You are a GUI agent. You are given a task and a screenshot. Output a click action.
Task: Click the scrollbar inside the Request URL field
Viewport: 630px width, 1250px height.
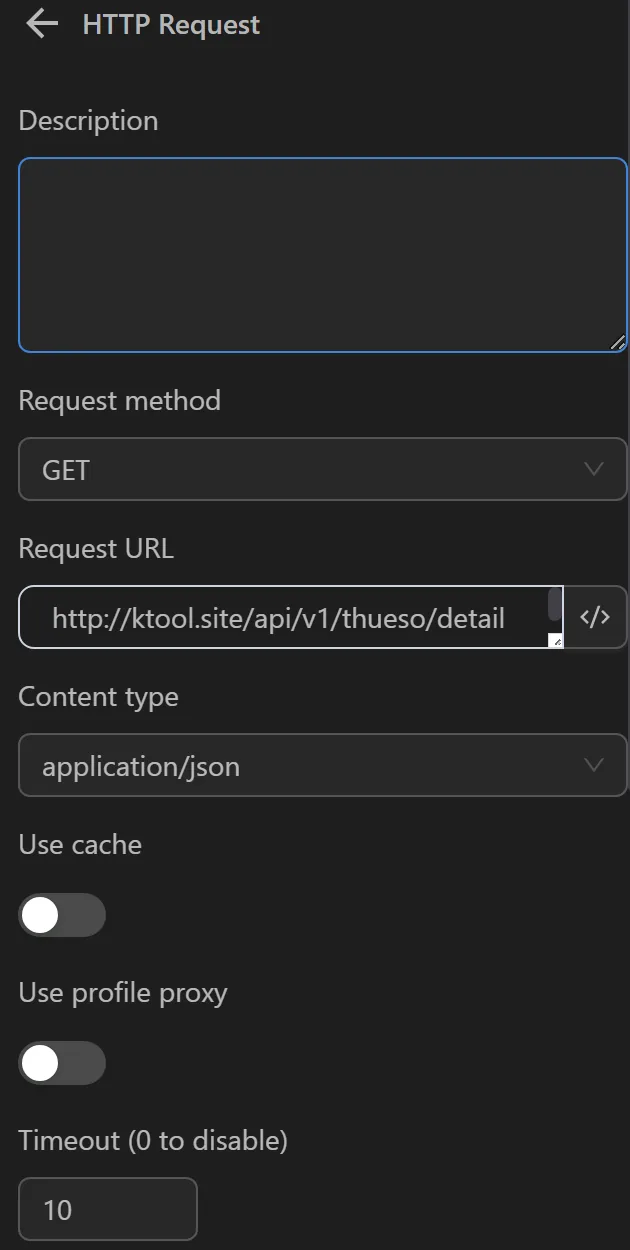(556, 603)
